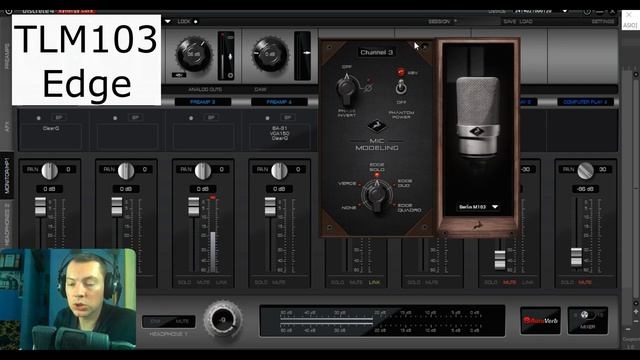The width and height of the screenshot is (640, 360).
Task: Toggle BP bypass on the ClearQ slot
Action: tap(59, 118)
